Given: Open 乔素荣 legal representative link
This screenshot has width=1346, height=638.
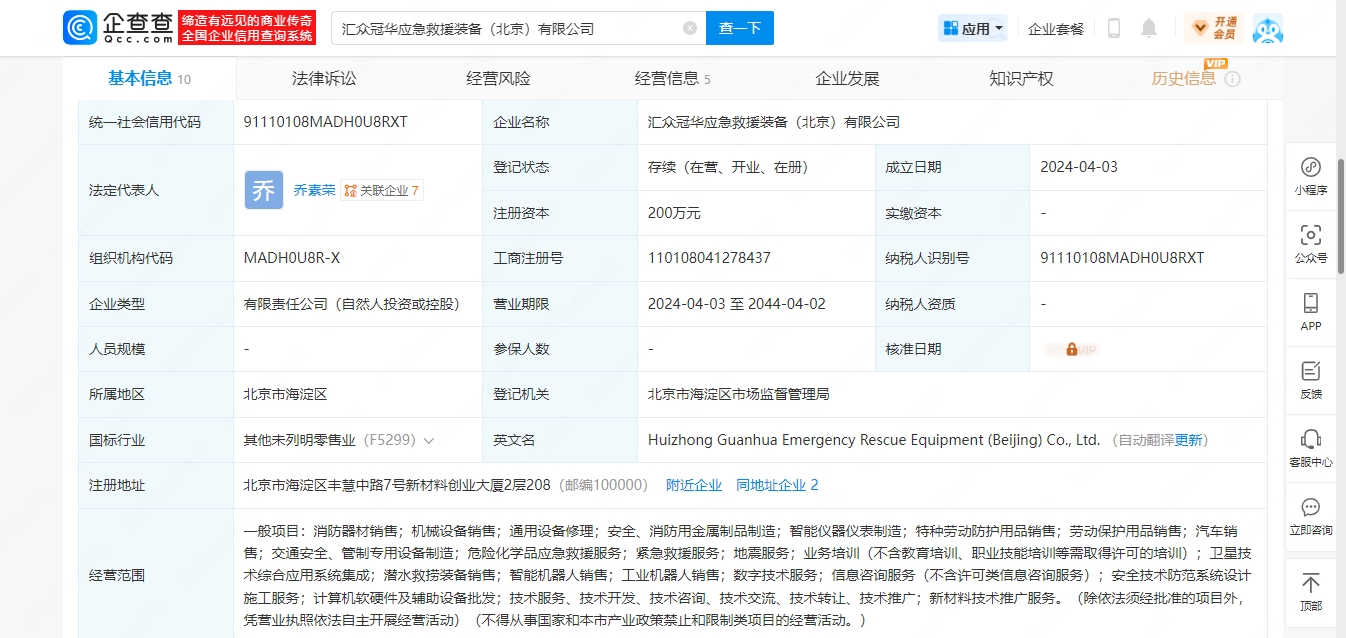Looking at the screenshot, I should (x=314, y=190).
